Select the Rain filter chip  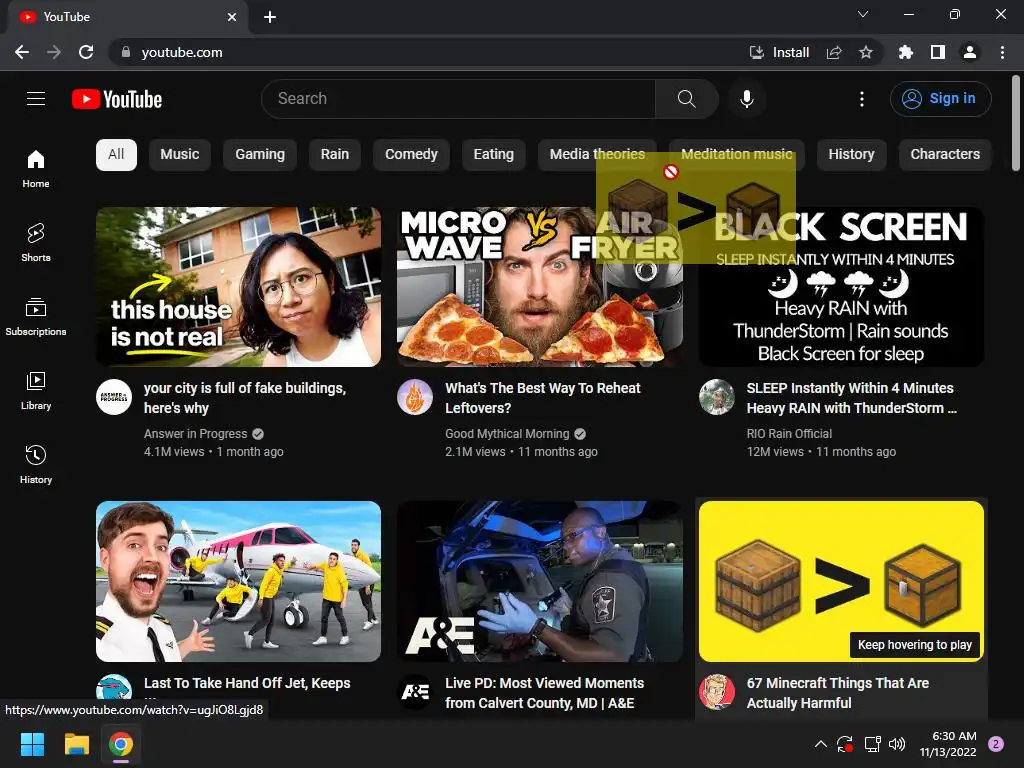[x=334, y=155]
